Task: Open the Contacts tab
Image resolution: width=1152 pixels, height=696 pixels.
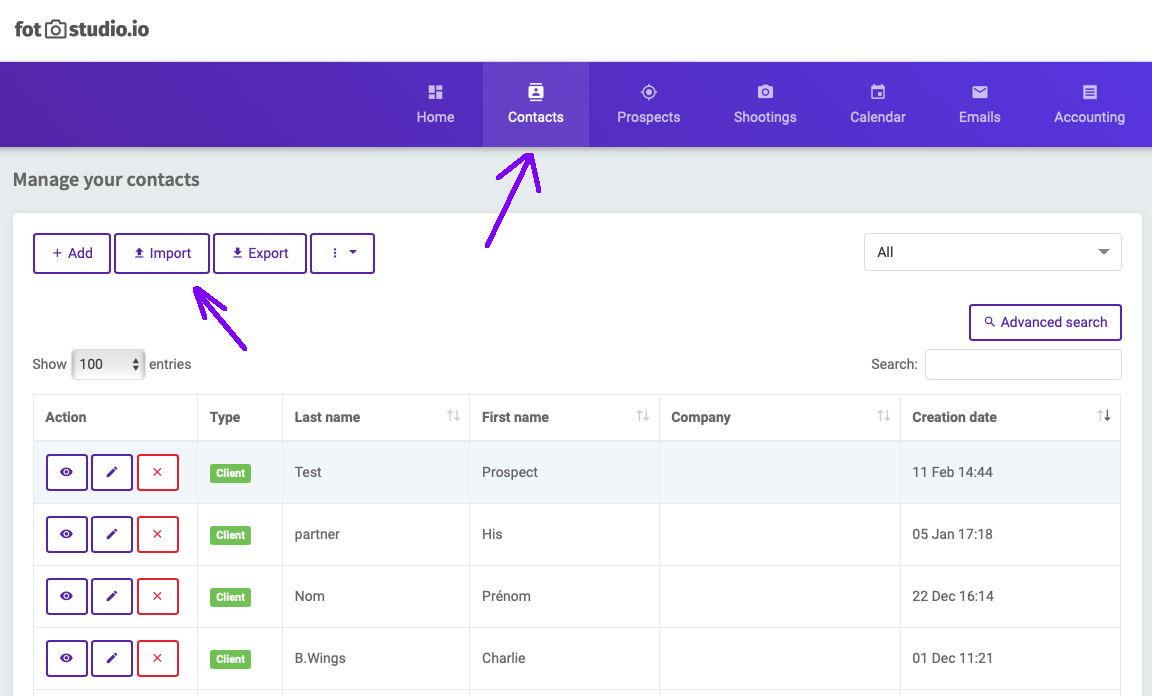Action: coord(536,104)
